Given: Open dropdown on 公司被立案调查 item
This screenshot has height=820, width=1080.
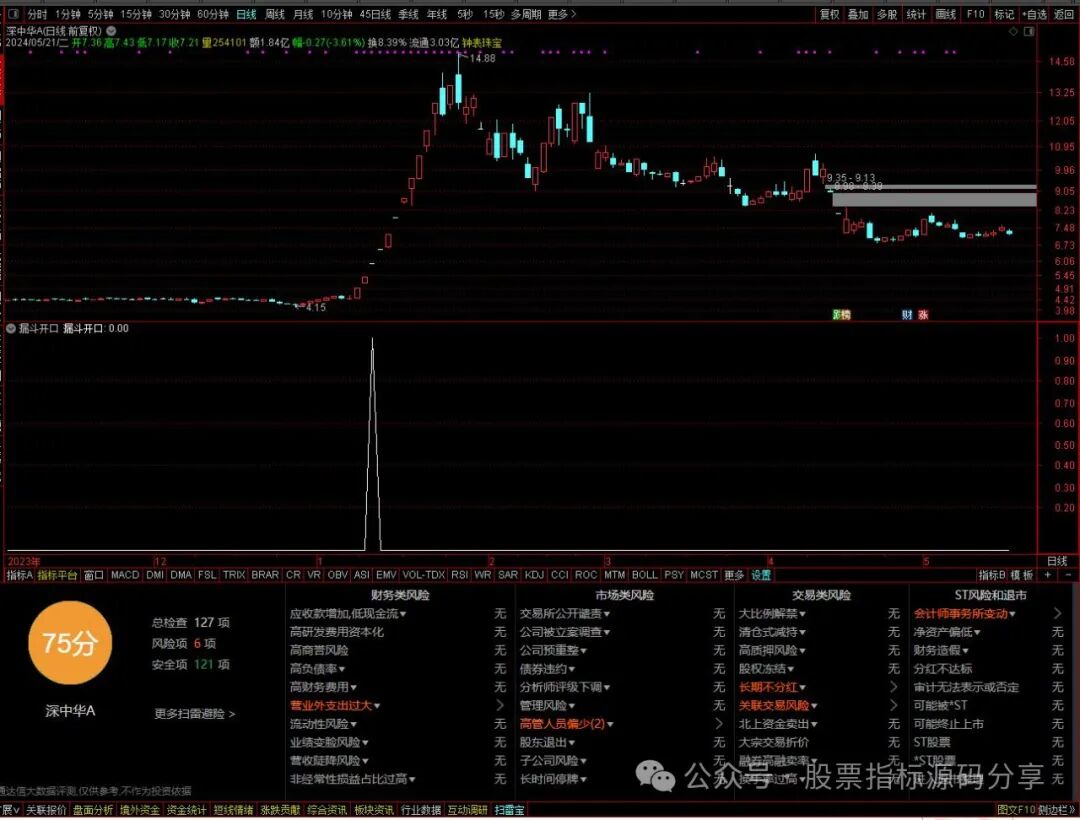Looking at the screenshot, I should 606,632.
